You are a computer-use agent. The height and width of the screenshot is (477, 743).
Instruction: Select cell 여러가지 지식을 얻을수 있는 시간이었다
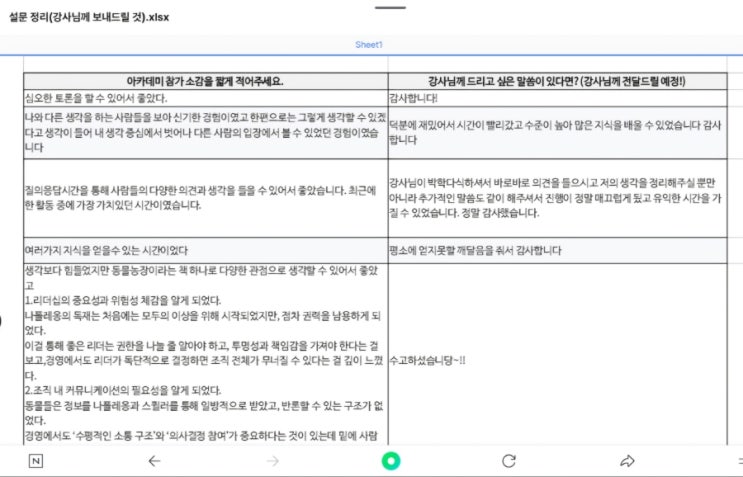(206, 250)
